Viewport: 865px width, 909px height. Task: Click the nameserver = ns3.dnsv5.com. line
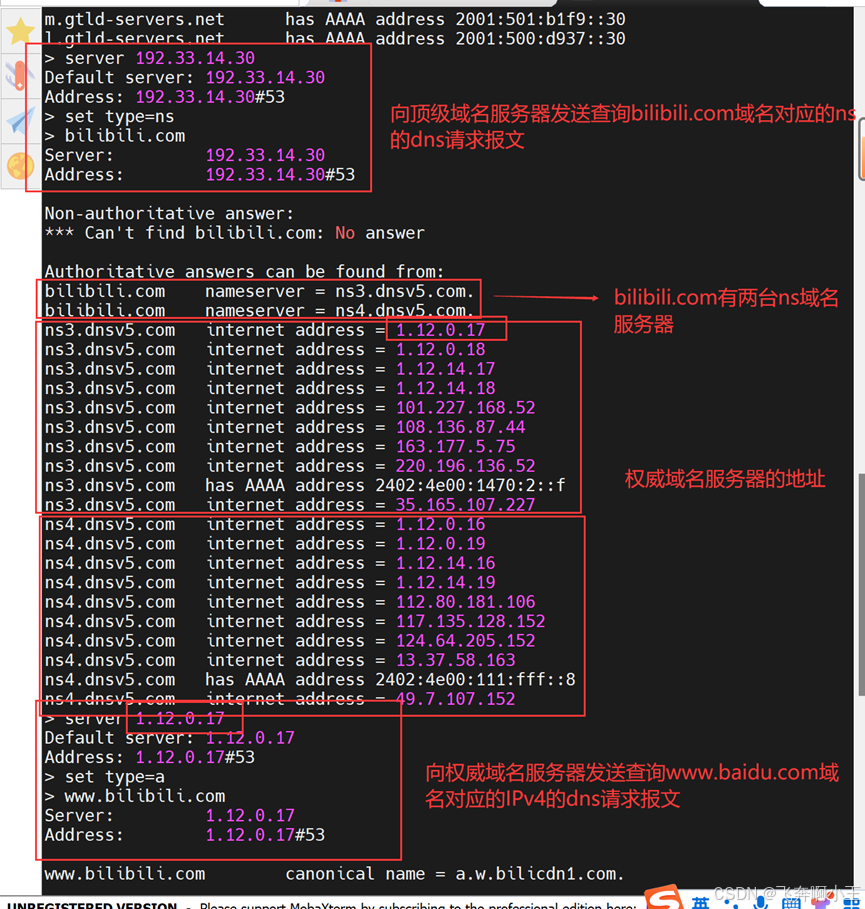tap(259, 291)
